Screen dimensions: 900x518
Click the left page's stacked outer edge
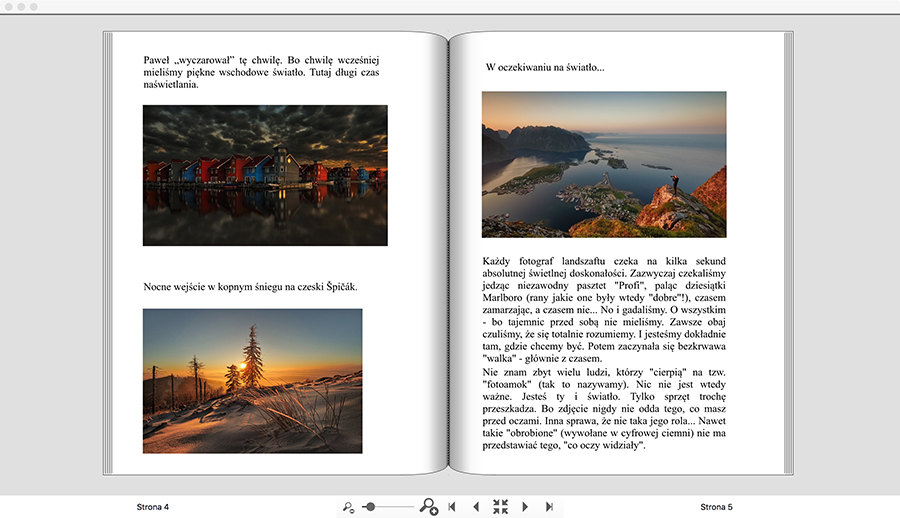(x=107, y=250)
